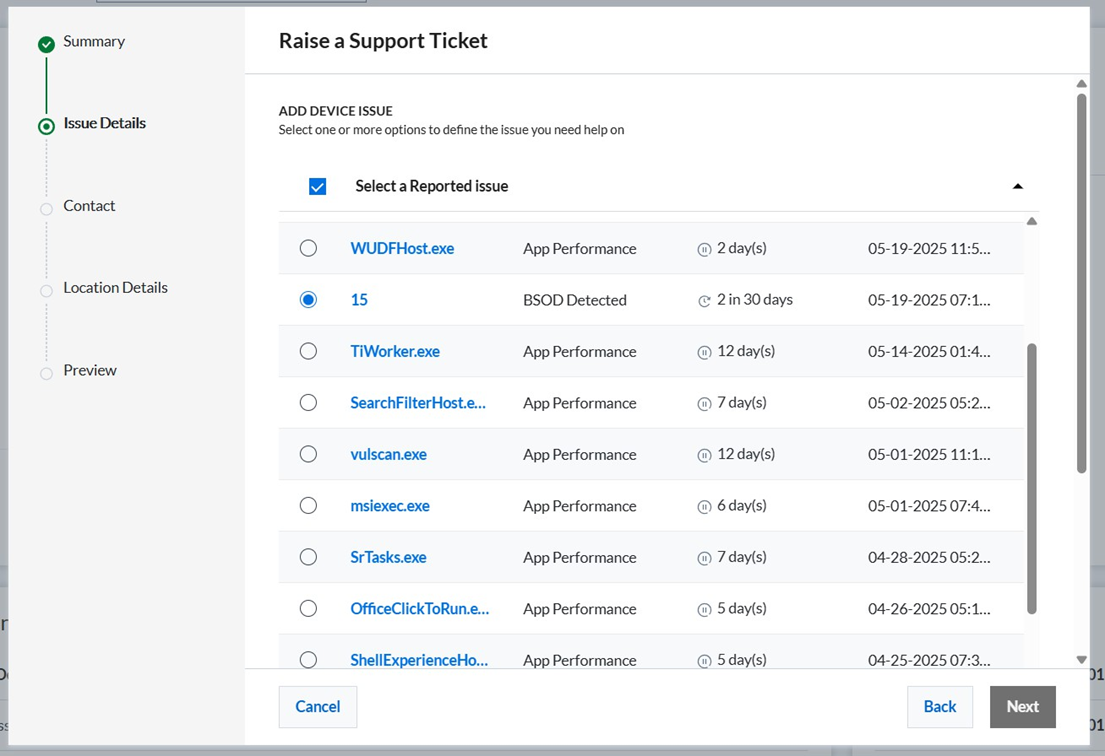1105x756 pixels.
Task: Uncheck the Select a Reported issue checkbox
Action: coord(318,187)
